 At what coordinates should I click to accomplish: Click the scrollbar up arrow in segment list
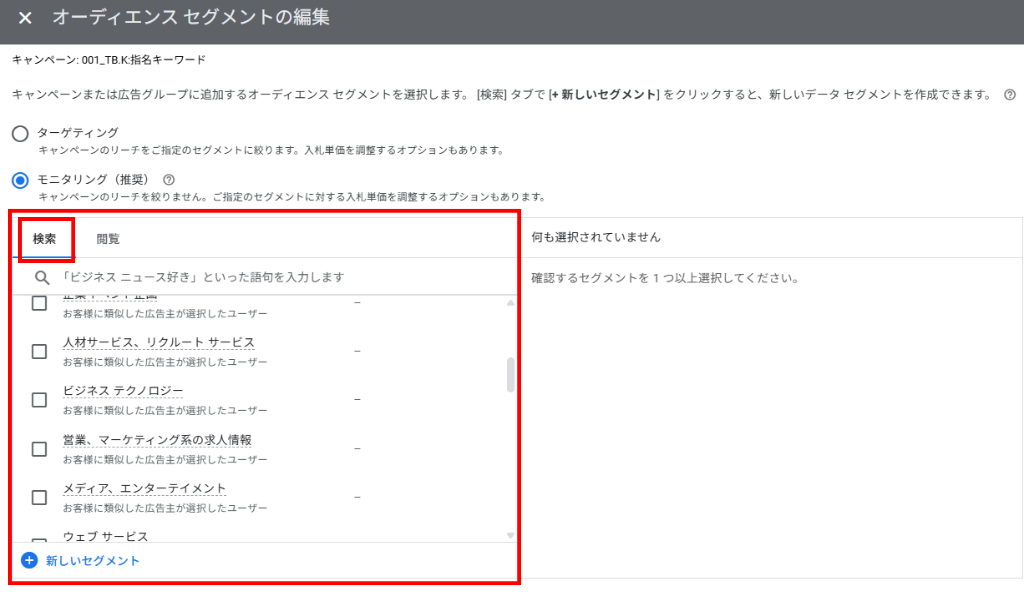tap(511, 303)
